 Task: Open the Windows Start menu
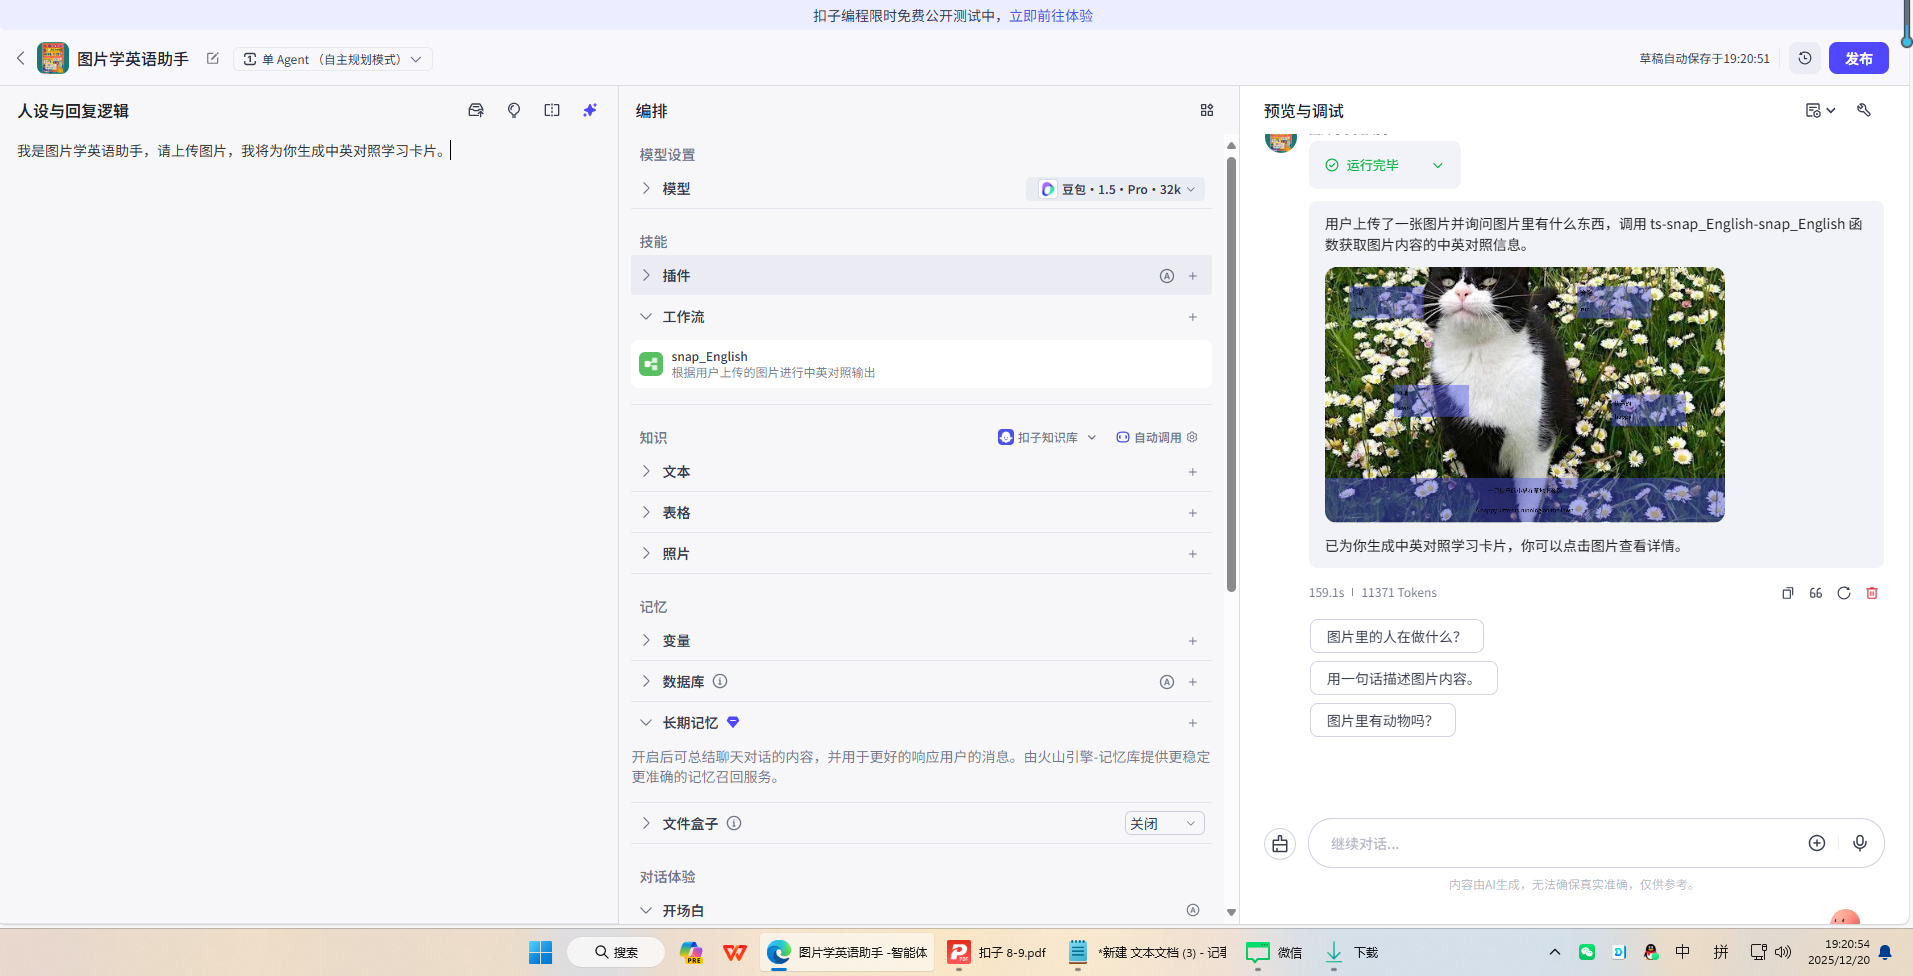click(x=539, y=952)
